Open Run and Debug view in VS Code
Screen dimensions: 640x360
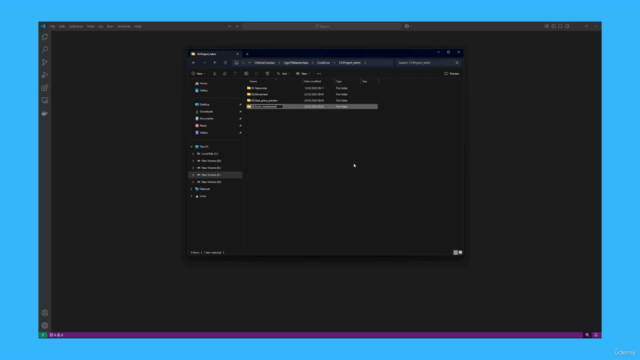(45, 75)
